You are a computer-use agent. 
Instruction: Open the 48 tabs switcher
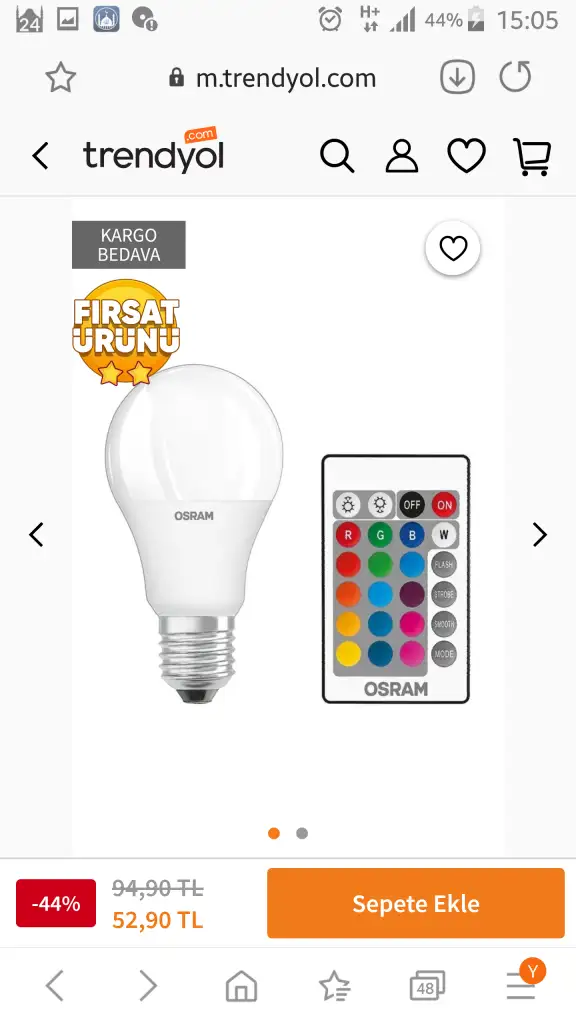pos(427,985)
